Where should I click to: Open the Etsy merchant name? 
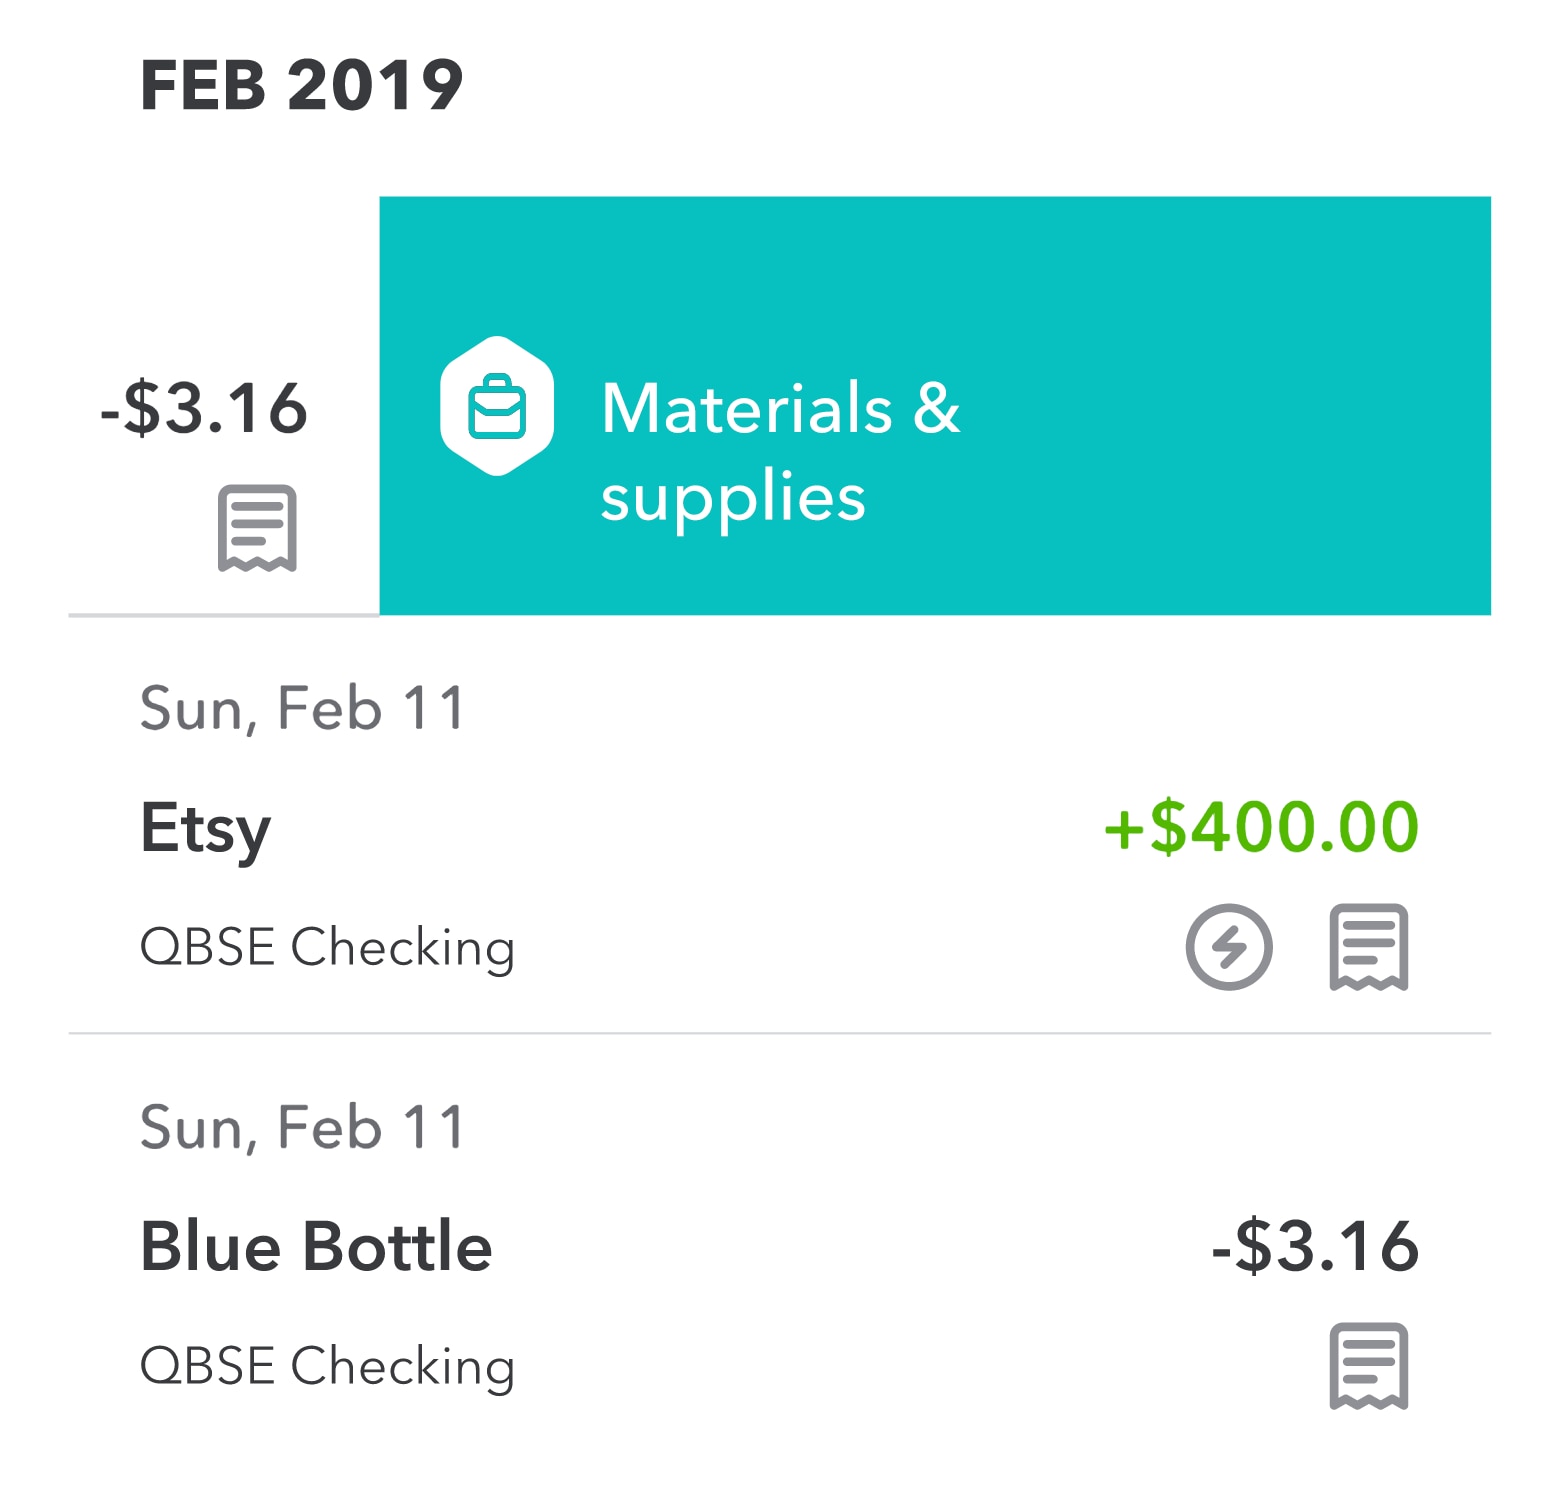click(x=205, y=829)
